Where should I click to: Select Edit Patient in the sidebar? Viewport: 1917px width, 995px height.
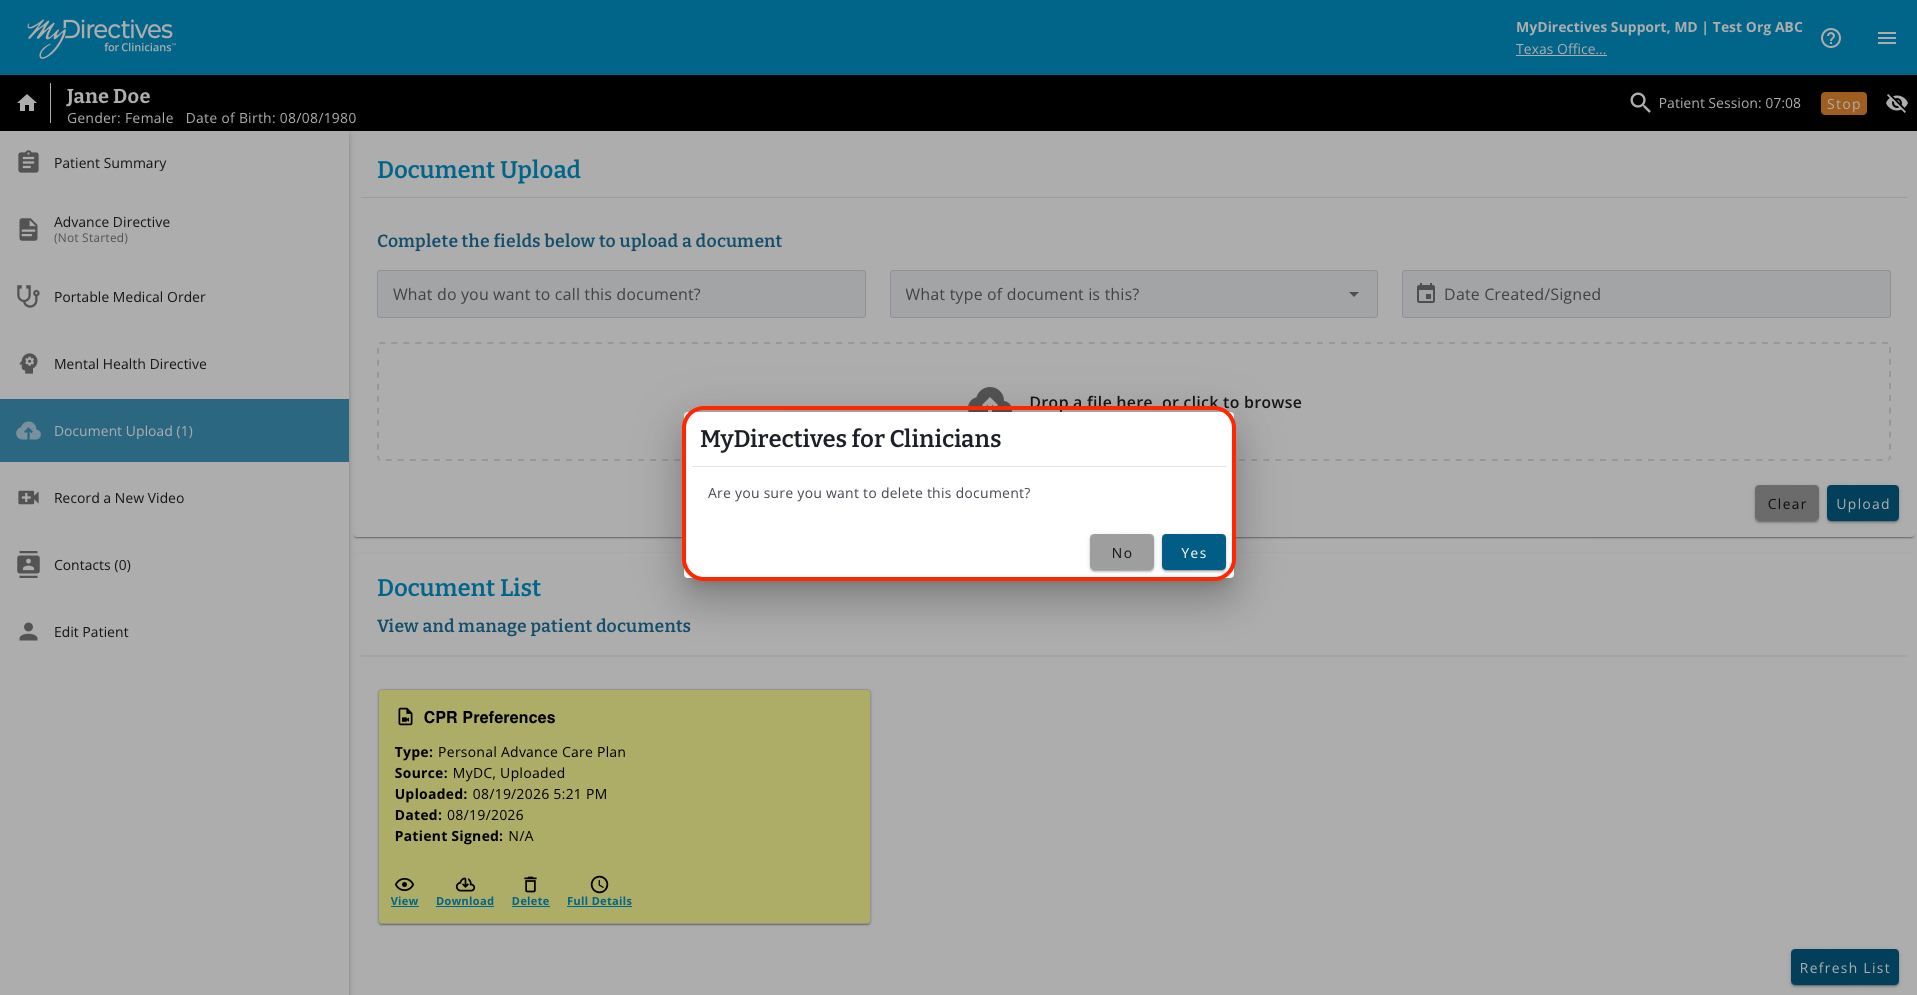tap(174, 632)
